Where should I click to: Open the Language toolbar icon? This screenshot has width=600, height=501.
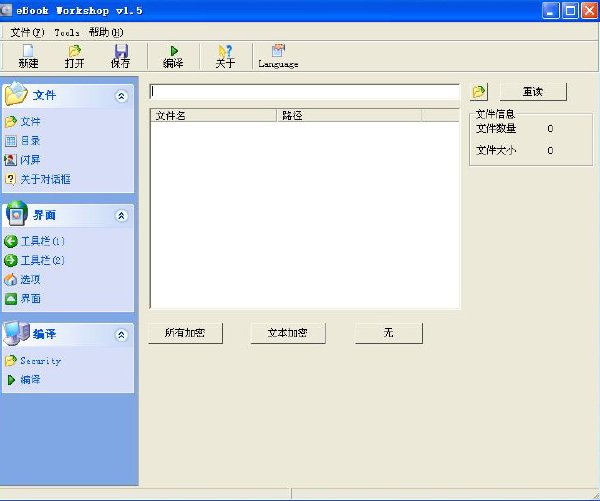tap(278, 56)
